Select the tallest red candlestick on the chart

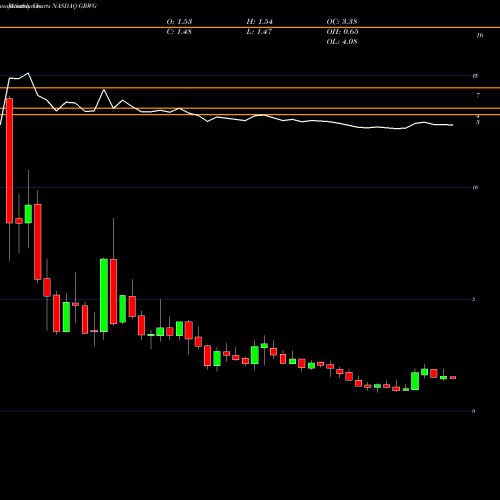coord(9,161)
